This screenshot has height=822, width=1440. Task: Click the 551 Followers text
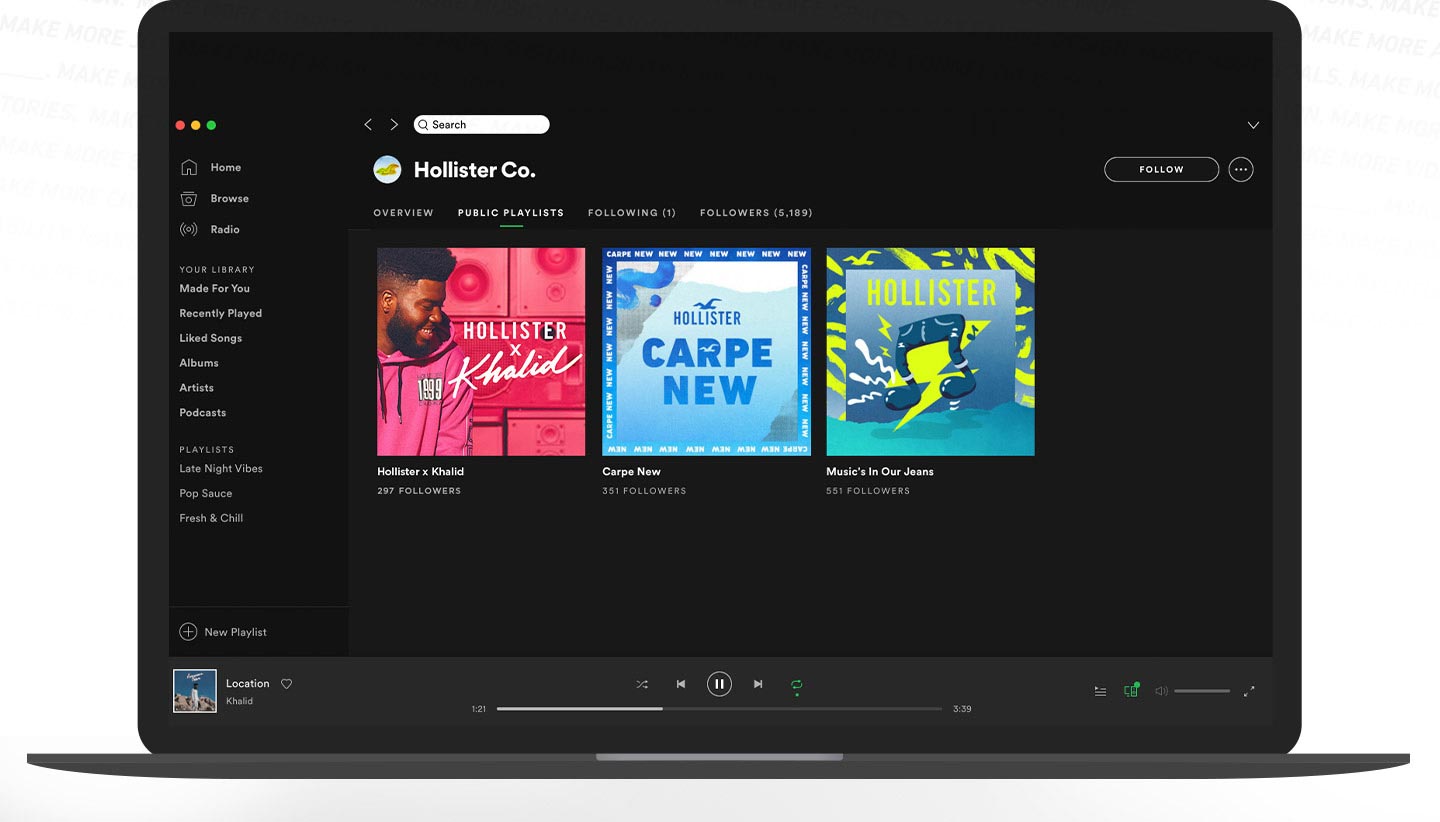coord(868,492)
